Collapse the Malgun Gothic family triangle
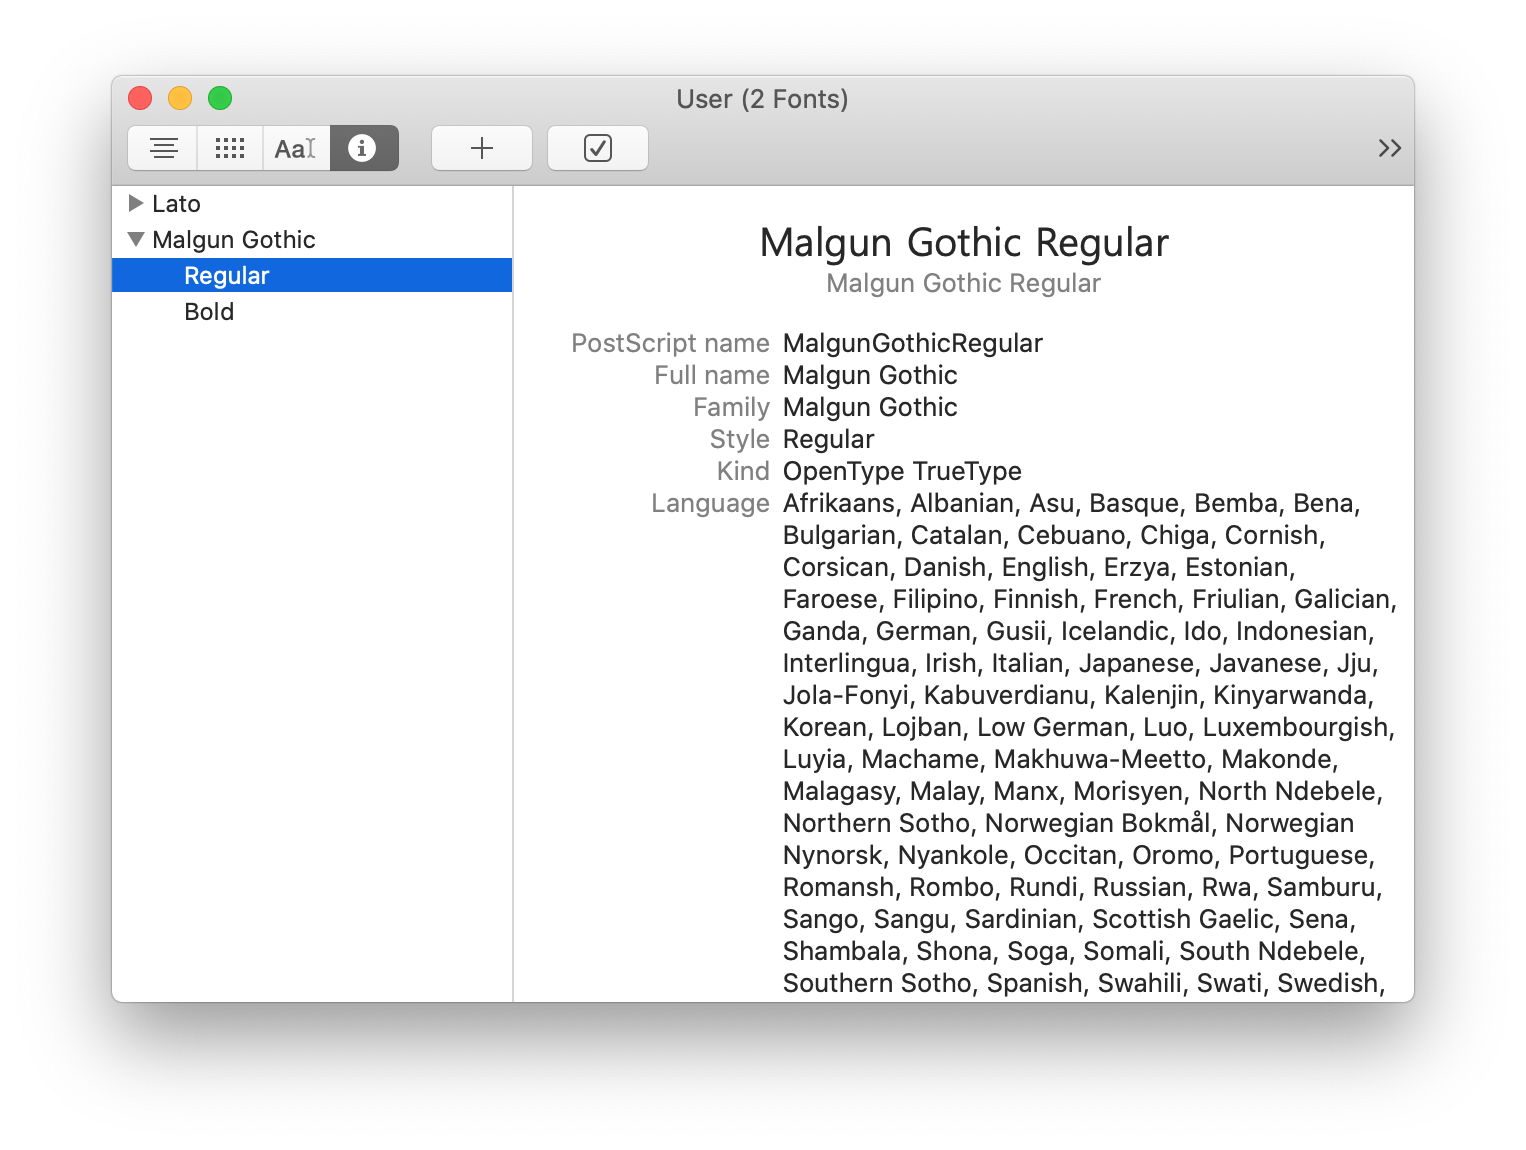1526x1150 pixels. point(136,239)
